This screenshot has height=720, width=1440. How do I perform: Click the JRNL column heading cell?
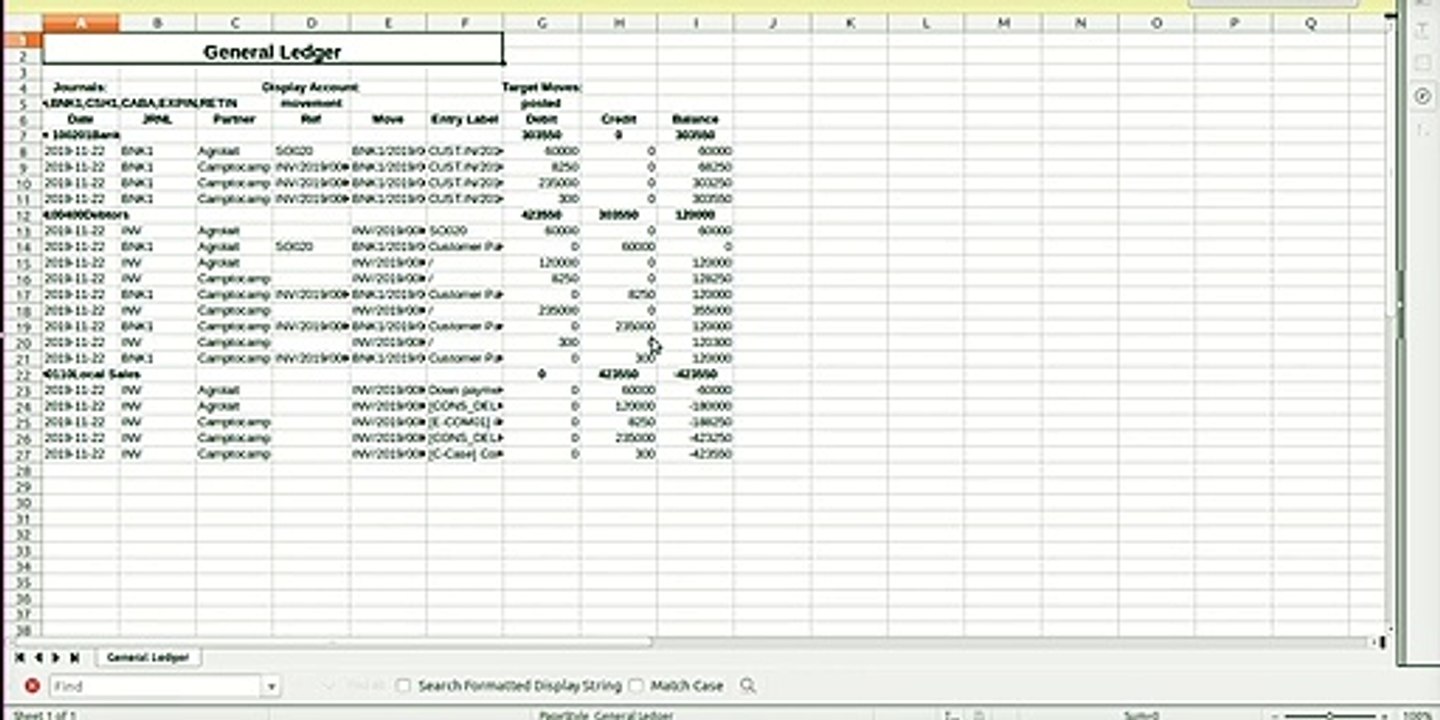[x=158, y=119]
